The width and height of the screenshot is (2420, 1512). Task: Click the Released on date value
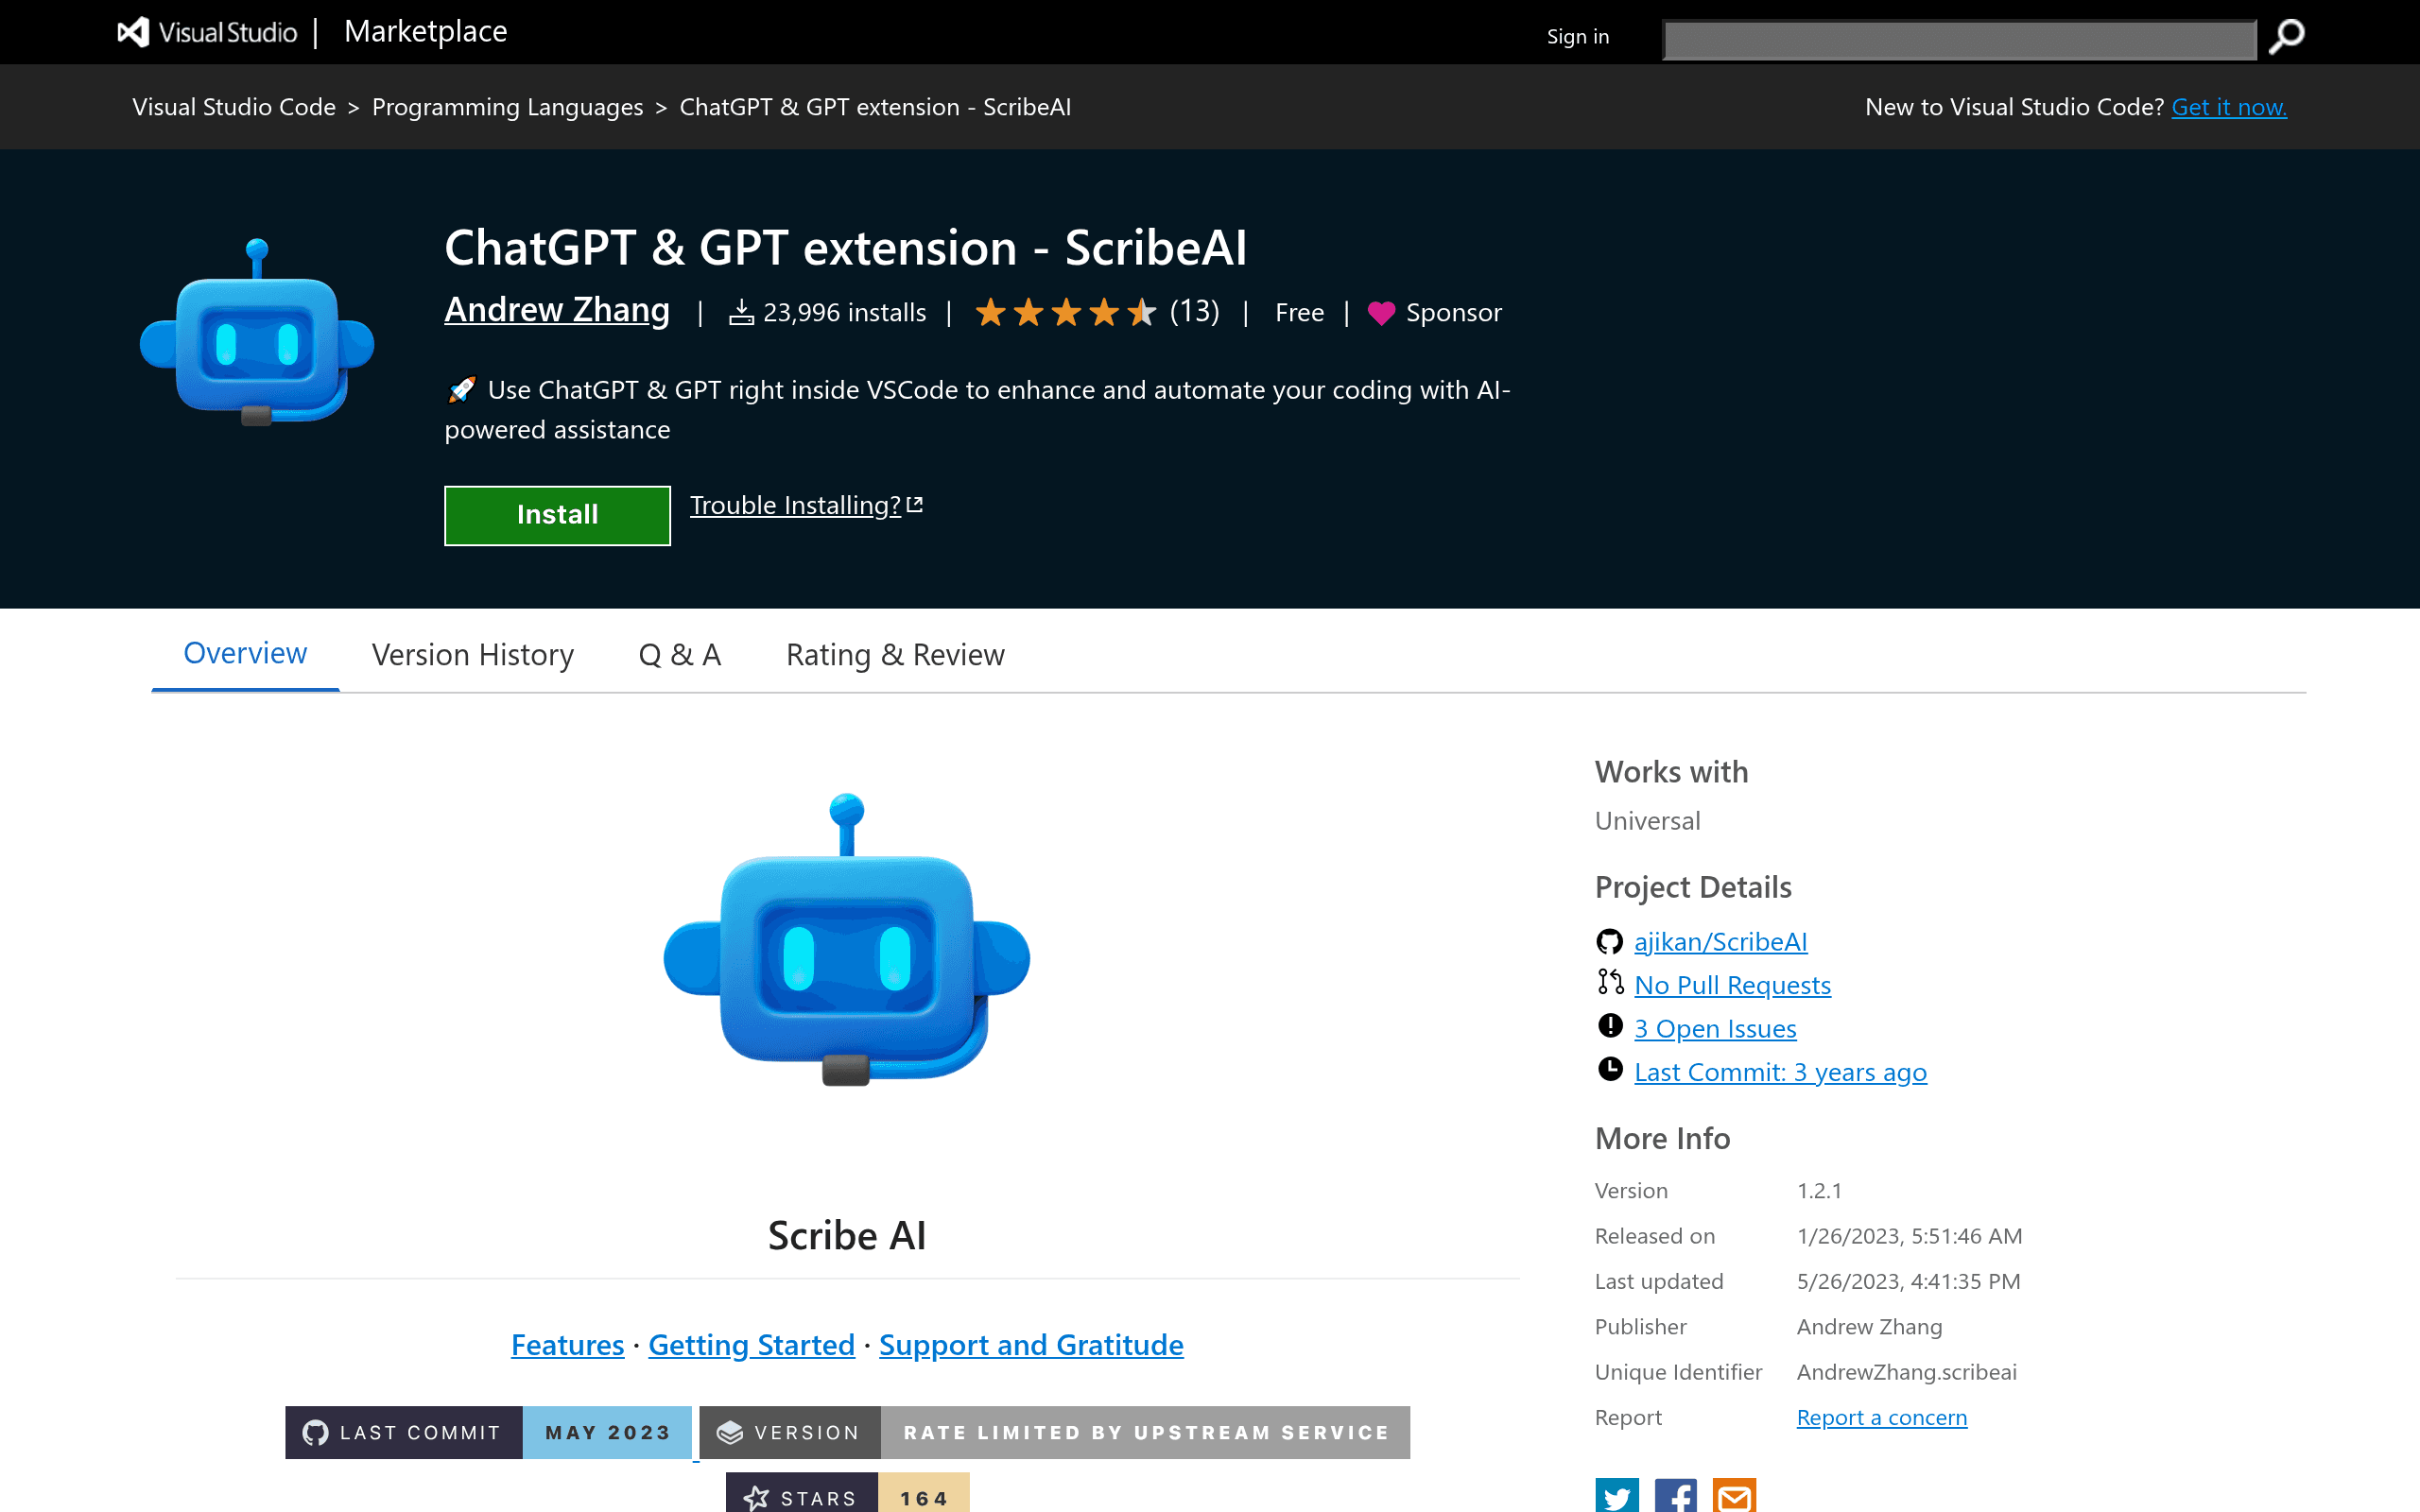(1909, 1236)
